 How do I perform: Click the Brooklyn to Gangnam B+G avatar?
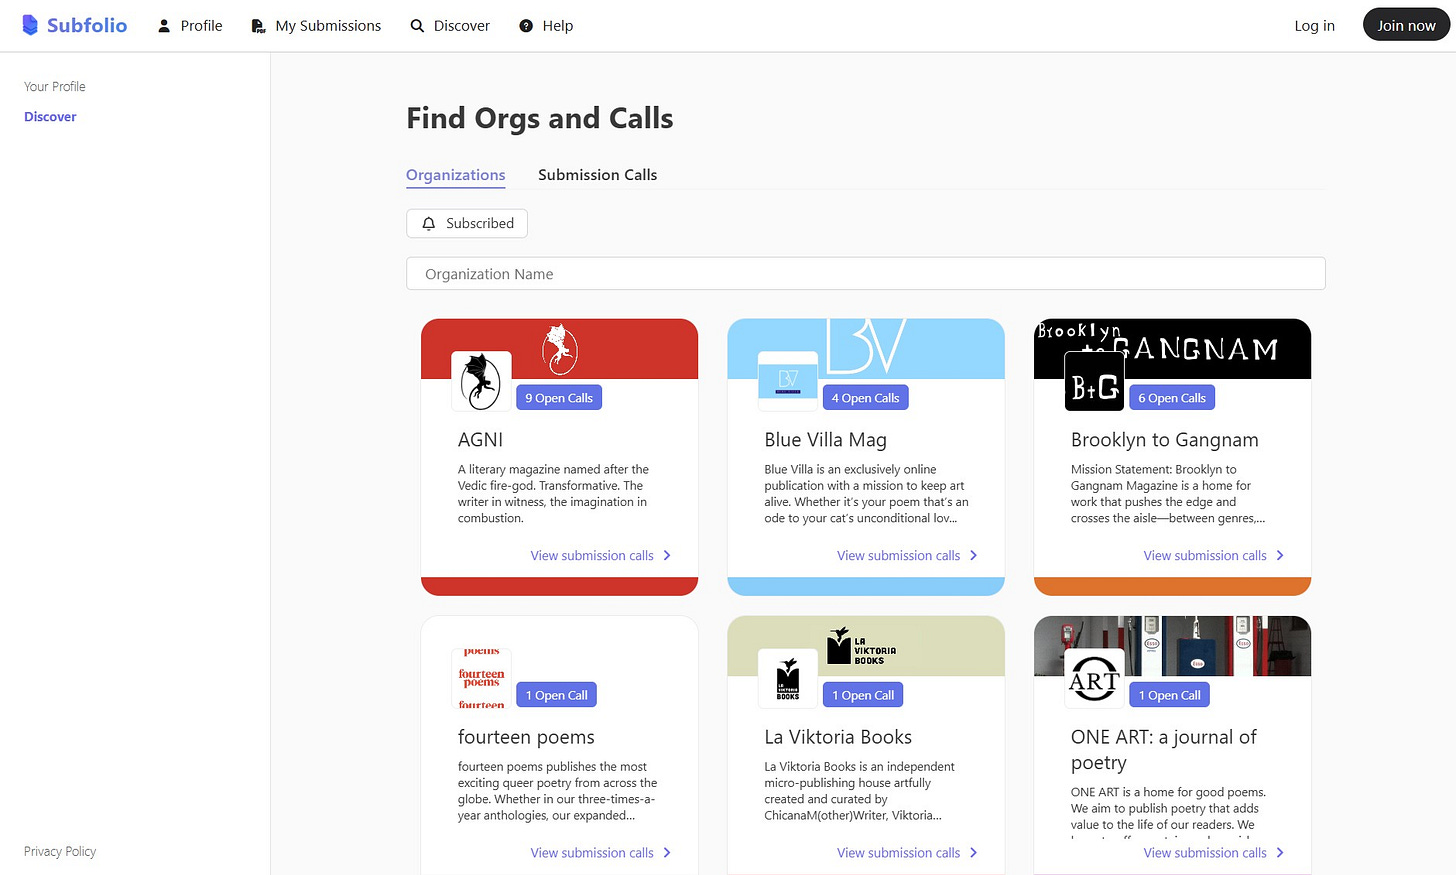1094,381
